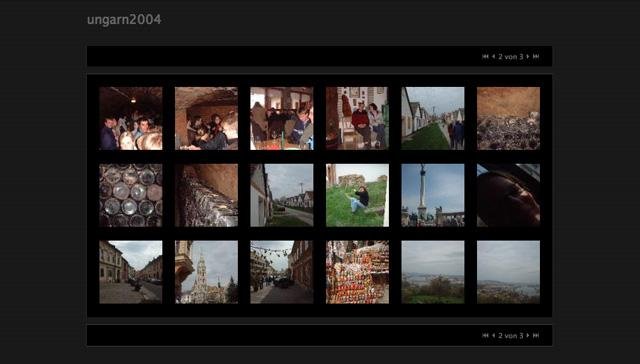The width and height of the screenshot is (640, 364).
Task: Open photo of street with hanging garlands
Action: [282, 272]
